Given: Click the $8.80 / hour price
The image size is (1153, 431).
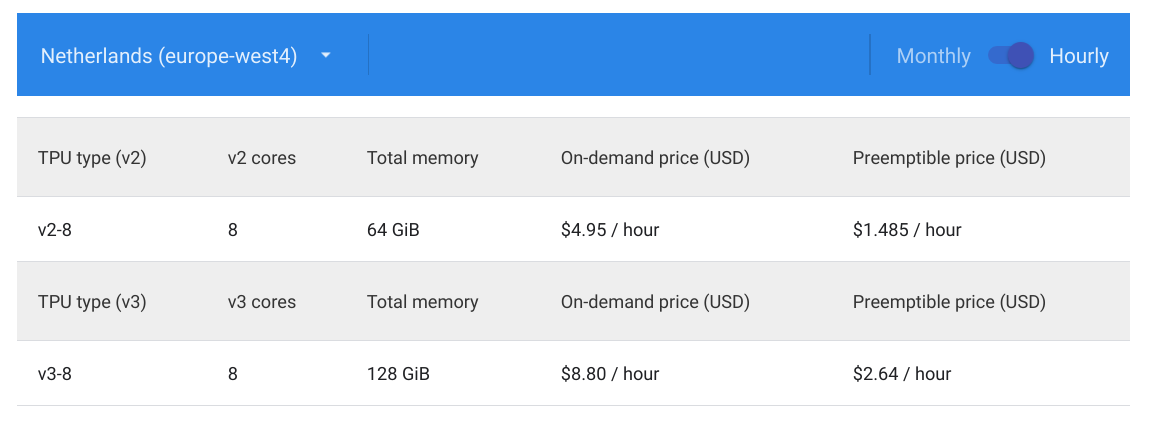Looking at the screenshot, I should [x=610, y=374].
